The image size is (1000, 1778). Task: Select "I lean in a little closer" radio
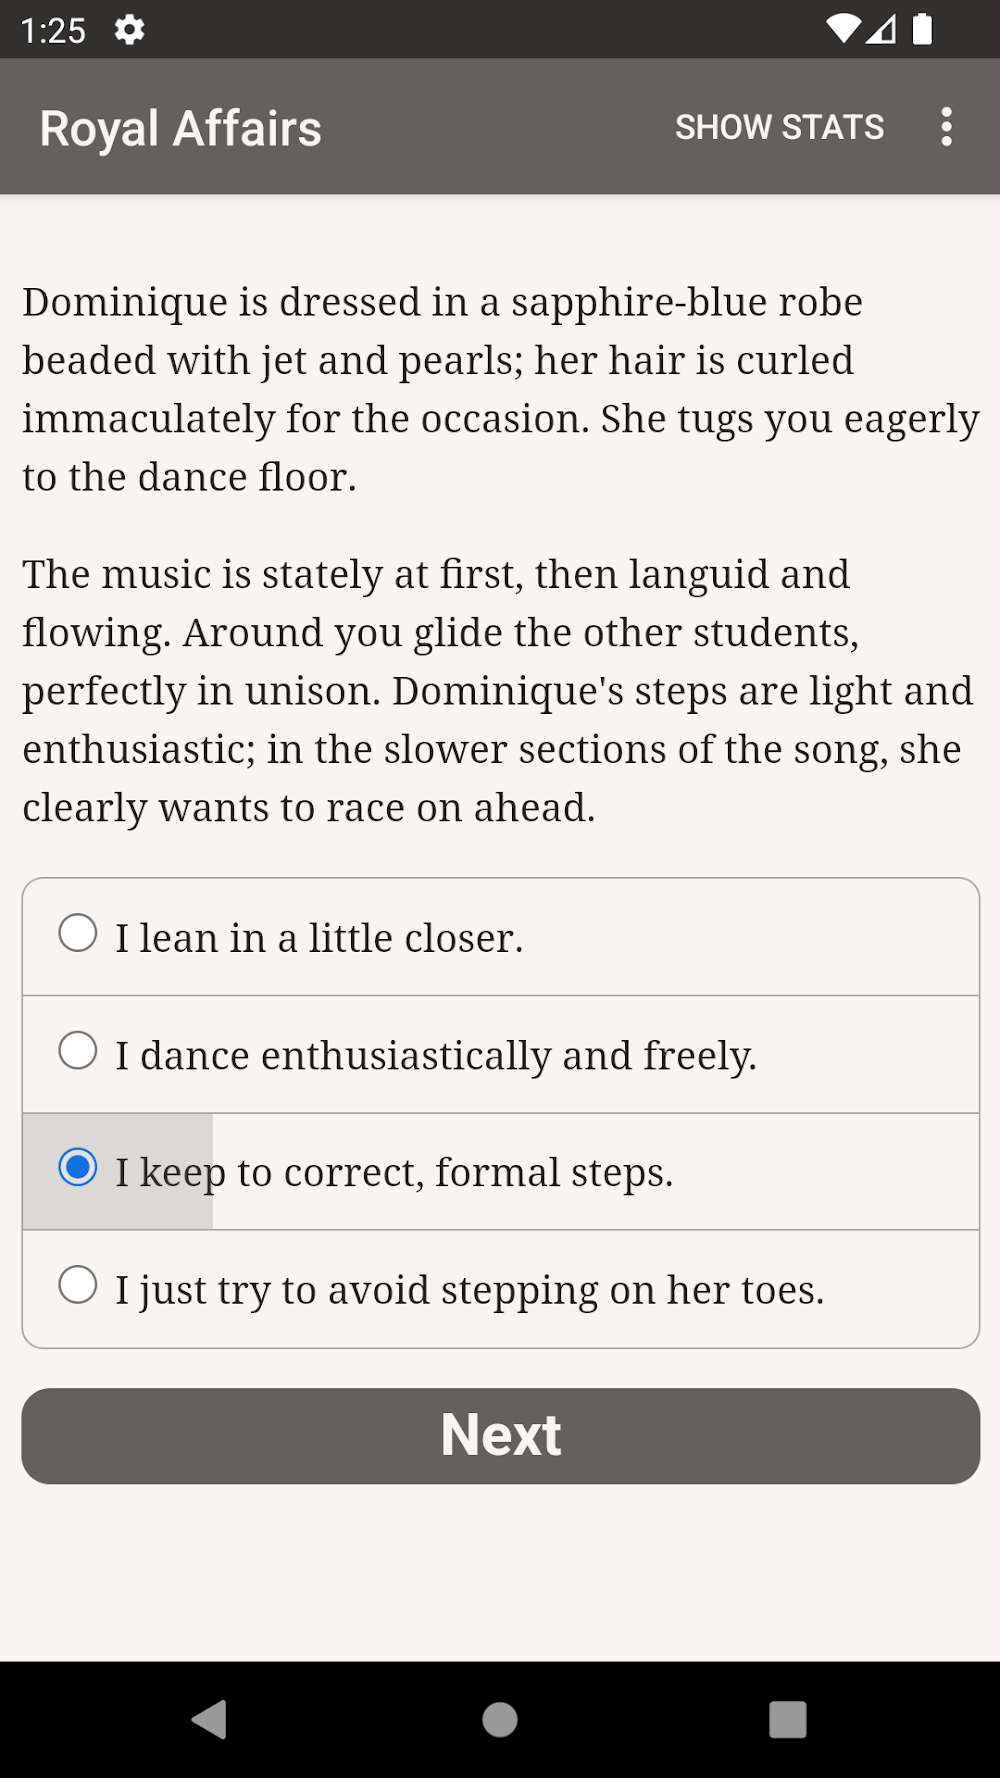pyautogui.click(x=78, y=933)
